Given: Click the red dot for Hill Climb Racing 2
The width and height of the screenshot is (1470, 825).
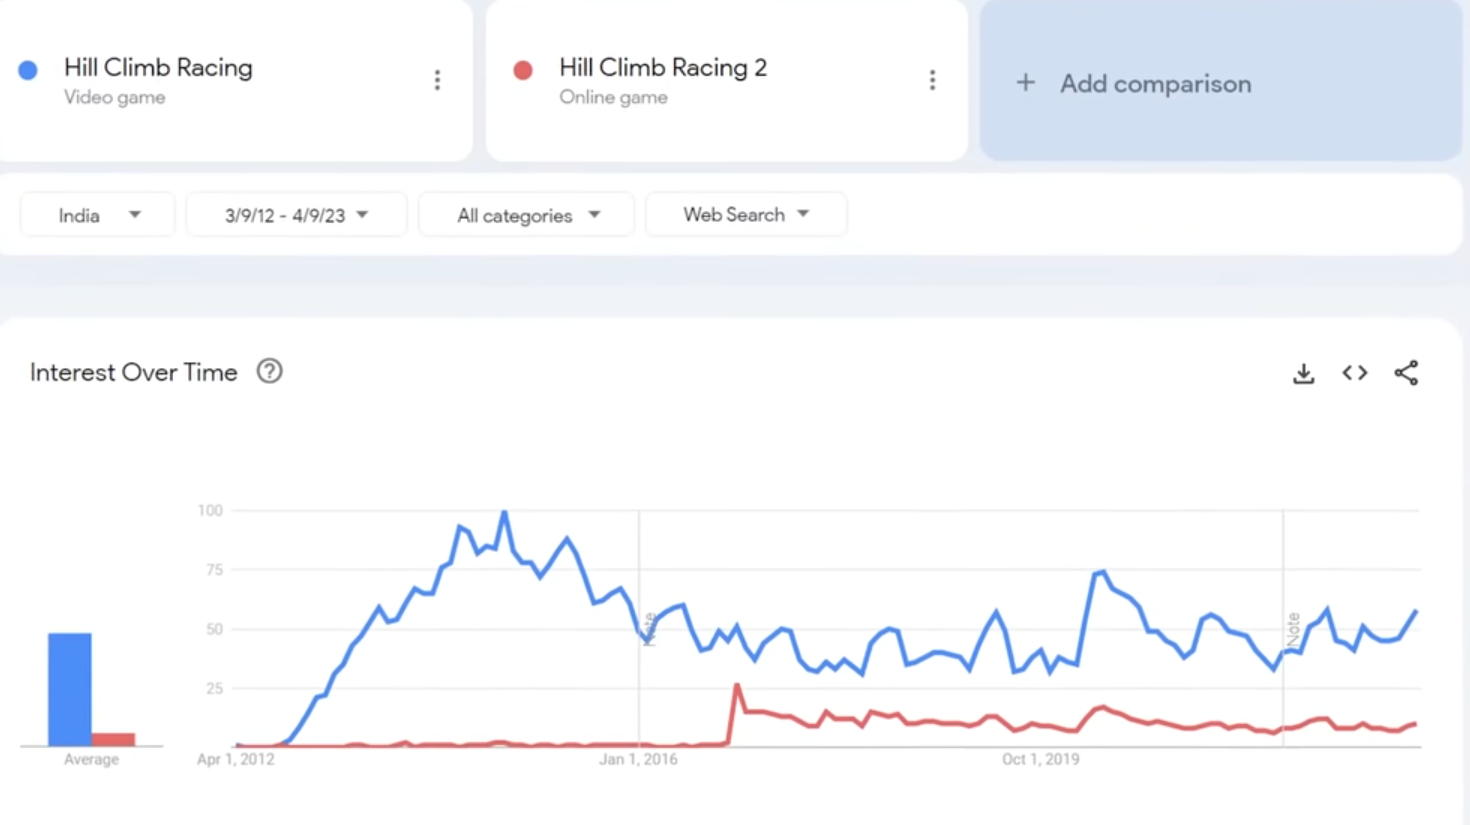Looking at the screenshot, I should (x=523, y=70).
